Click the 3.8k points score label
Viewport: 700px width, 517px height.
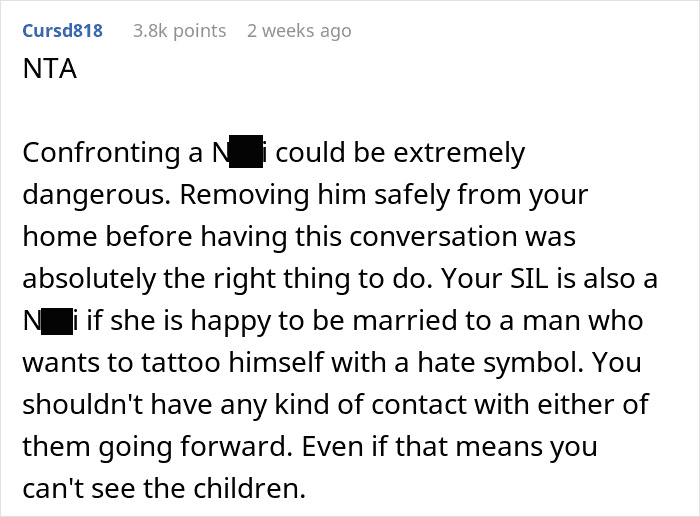click(x=179, y=31)
